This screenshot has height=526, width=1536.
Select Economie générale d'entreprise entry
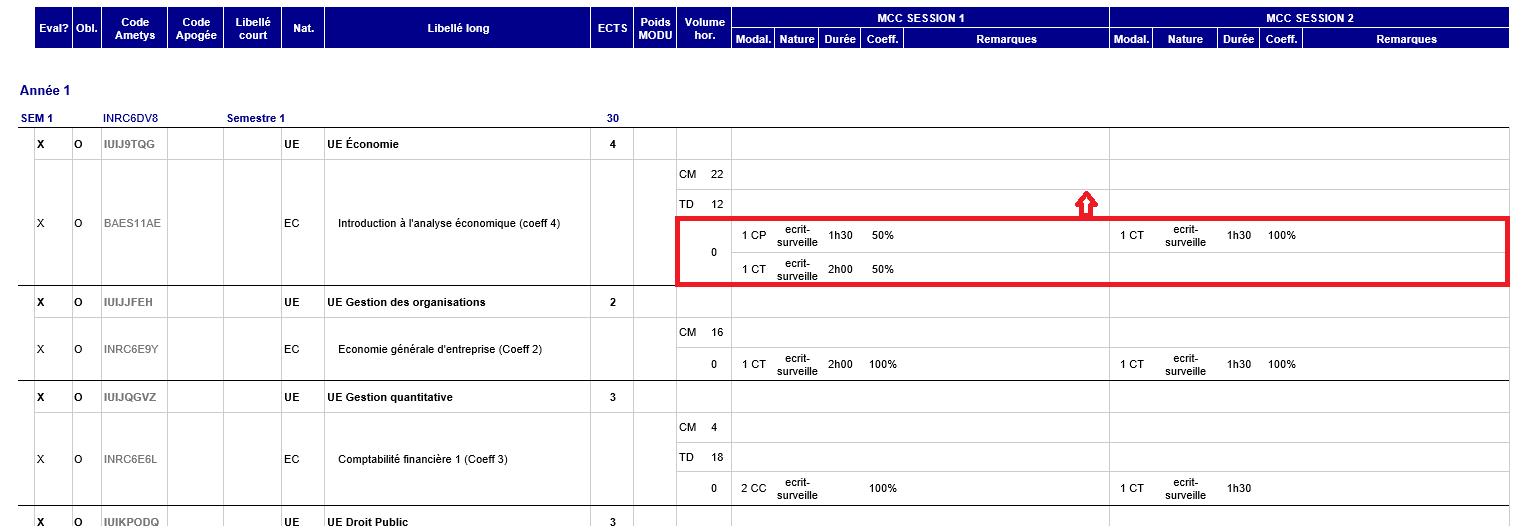[x=440, y=350]
